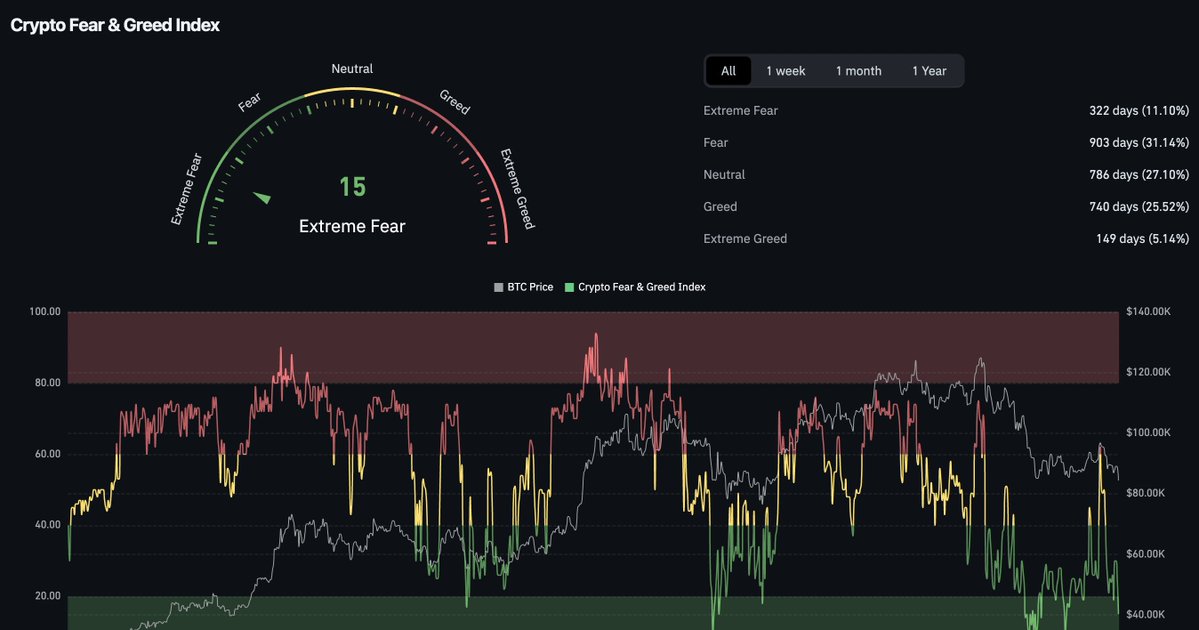Click the Extreme Fear label on the gauge arc
This screenshot has width=1199, height=630.
click(187, 189)
